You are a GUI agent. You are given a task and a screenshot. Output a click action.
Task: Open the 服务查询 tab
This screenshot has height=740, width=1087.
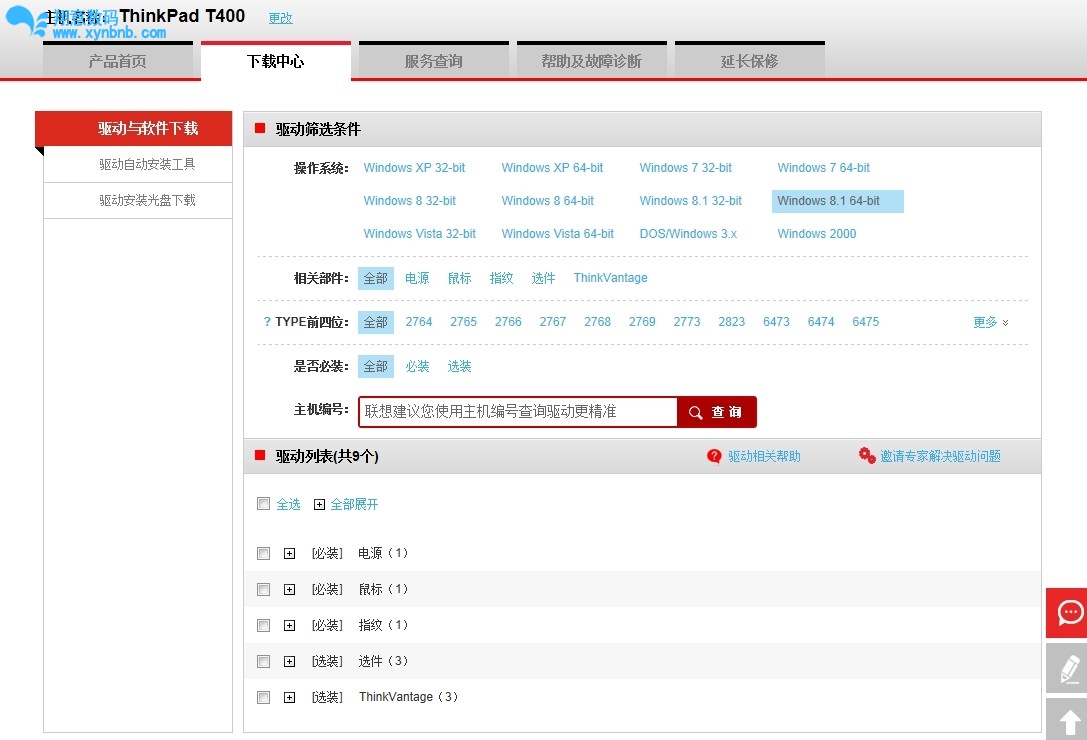coord(434,60)
